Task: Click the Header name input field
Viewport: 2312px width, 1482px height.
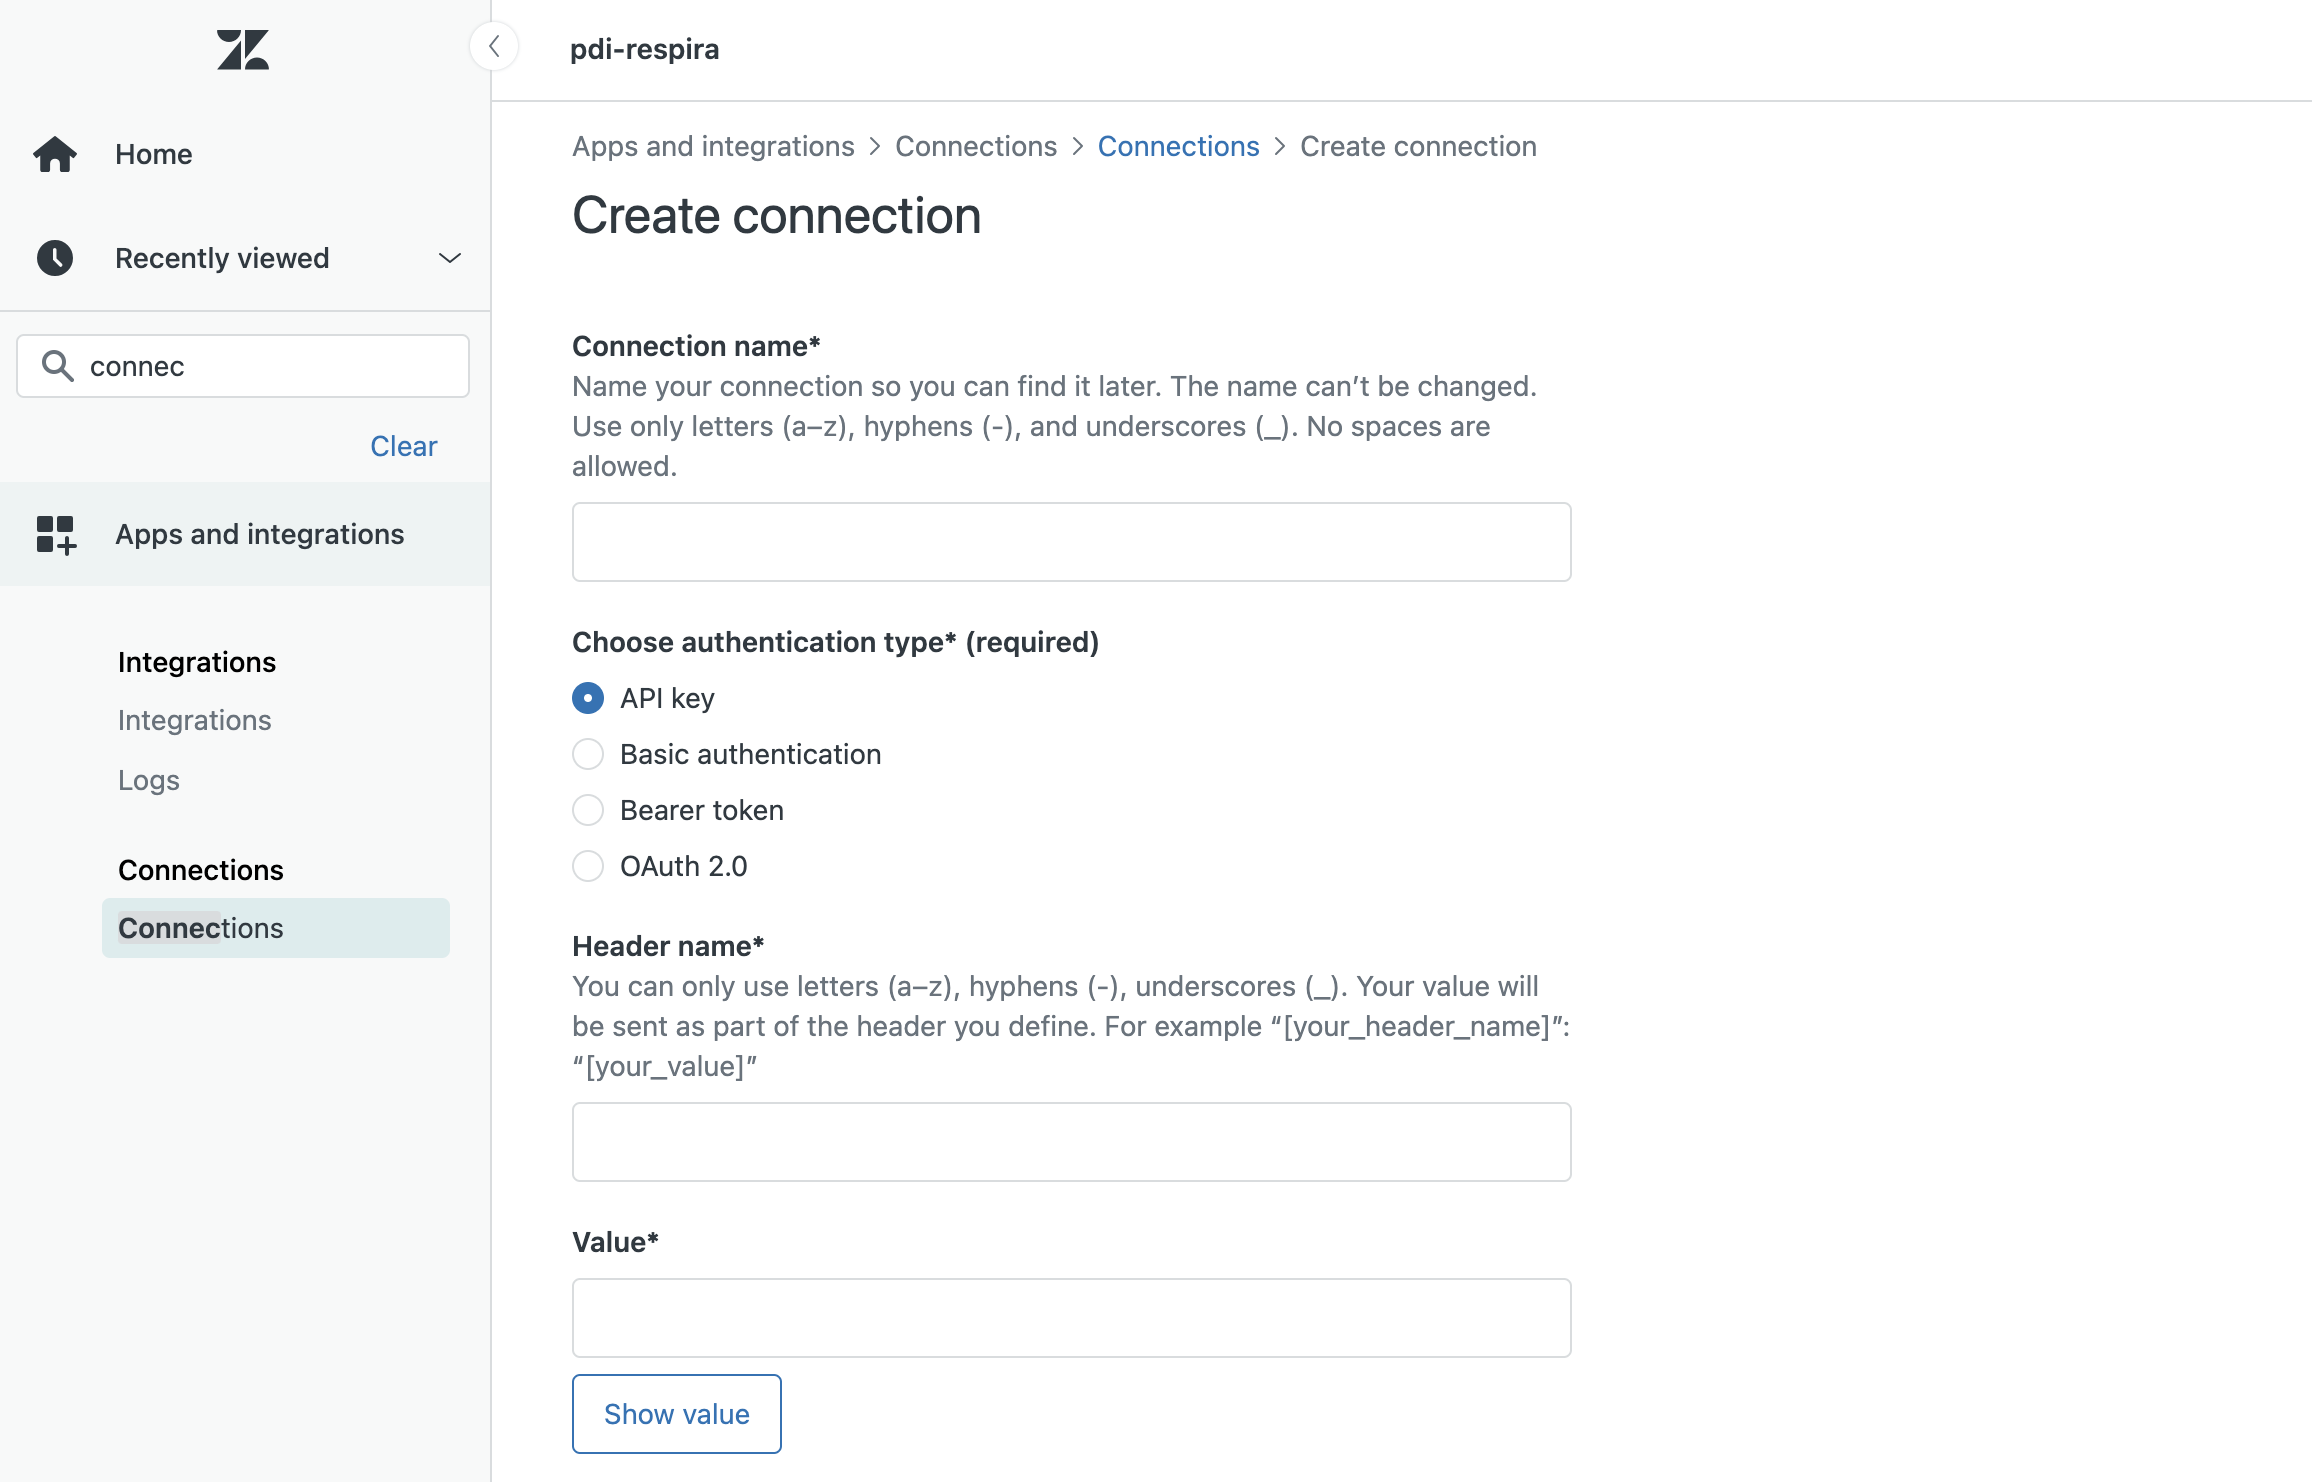Action: tap(1072, 1141)
